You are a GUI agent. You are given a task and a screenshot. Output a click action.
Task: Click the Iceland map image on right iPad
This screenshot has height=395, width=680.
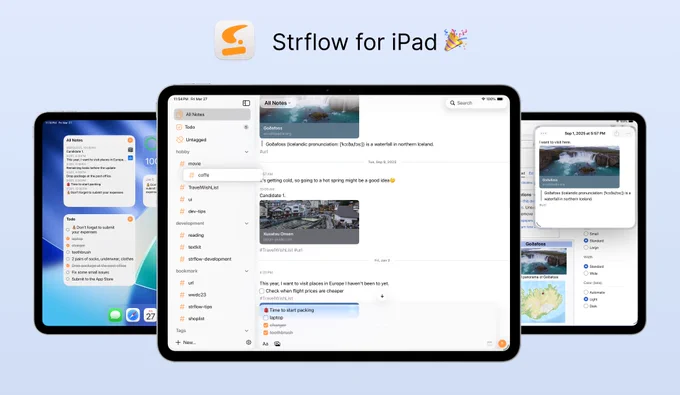[x=543, y=302]
